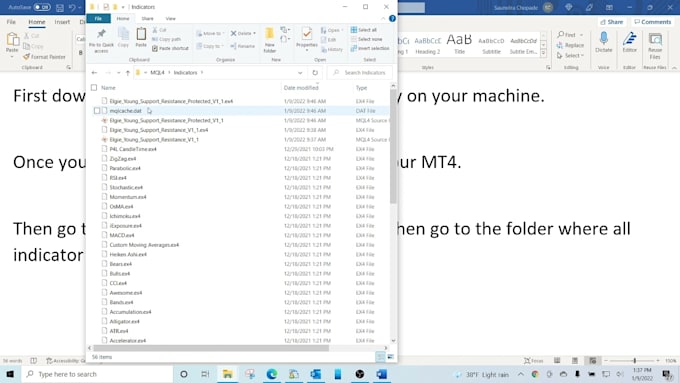The height and width of the screenshot is (383, 680).
Task: Click the Select all button
Action: [x=364, y=30]
